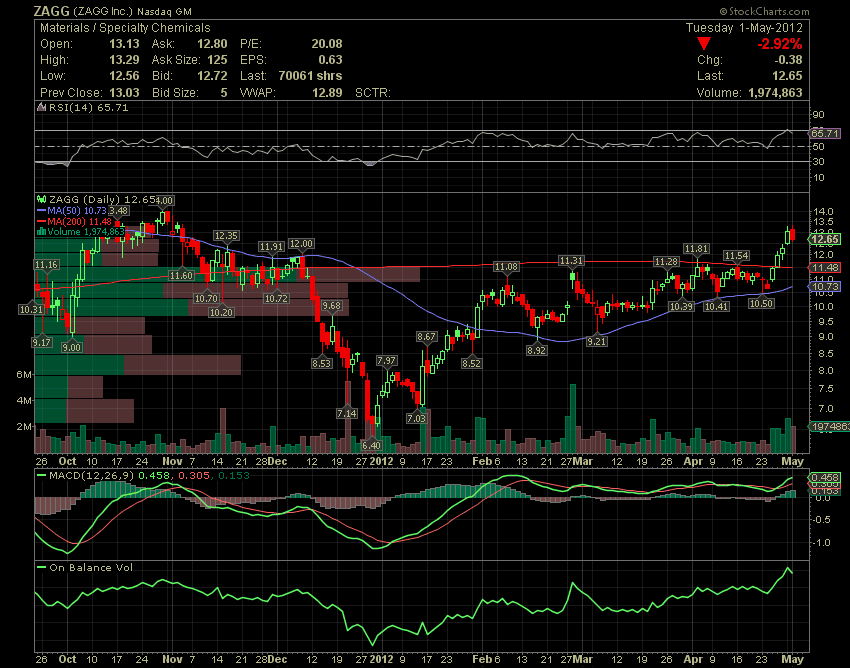Click the -2.92% percent change

(779, 44)
